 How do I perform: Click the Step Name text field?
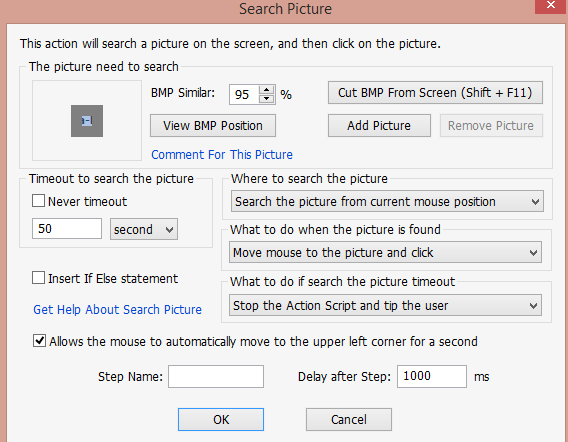pos(216,376)
